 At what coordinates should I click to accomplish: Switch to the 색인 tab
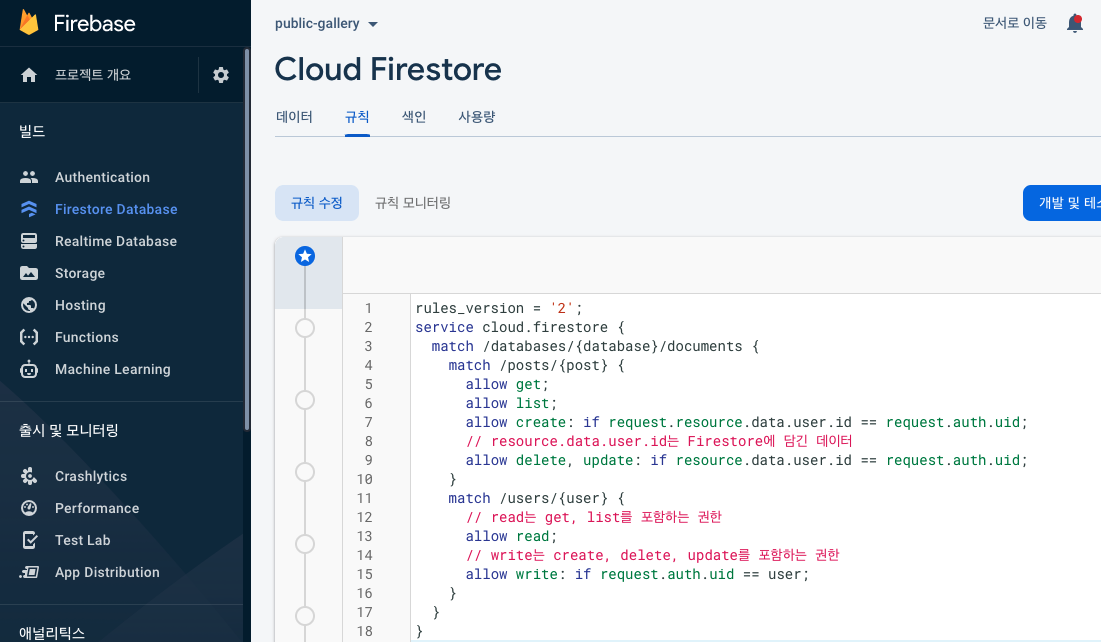[x=414, y=117]
